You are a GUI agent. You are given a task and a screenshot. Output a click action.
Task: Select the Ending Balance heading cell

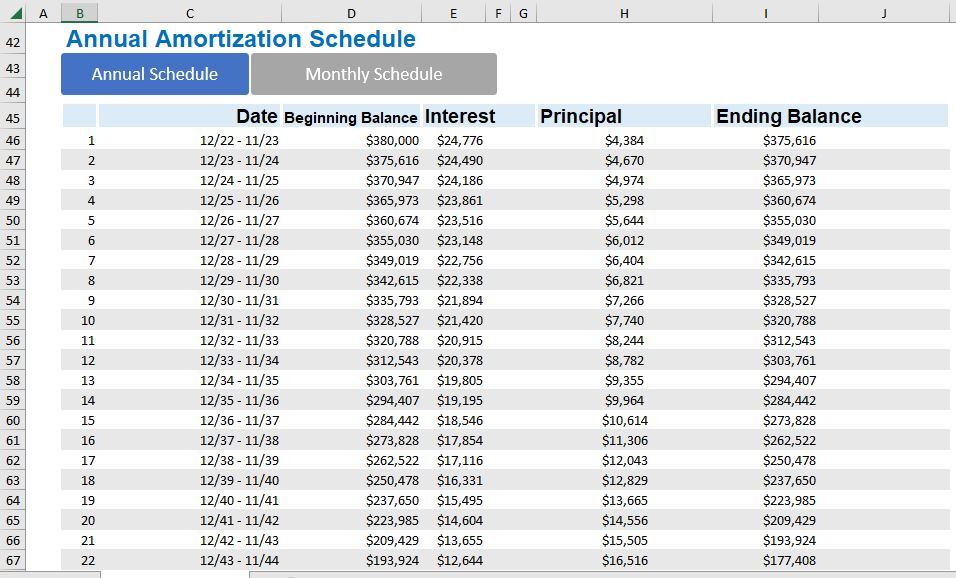[788, 116]
